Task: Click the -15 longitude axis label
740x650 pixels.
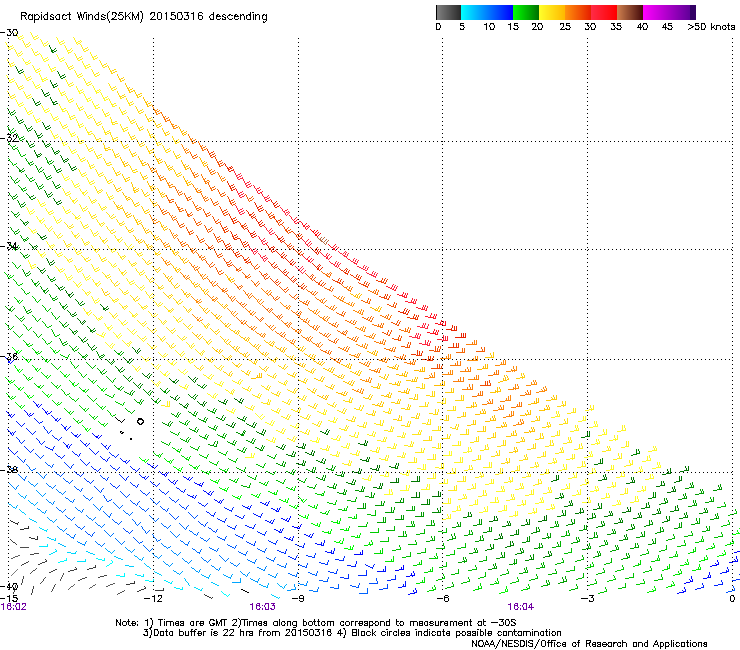Action: [9, 599]
